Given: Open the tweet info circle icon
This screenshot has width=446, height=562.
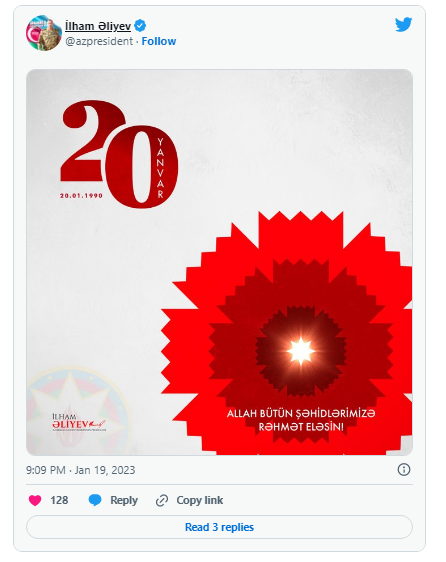Looking at the screenshot, I should [x=404, y=470].
